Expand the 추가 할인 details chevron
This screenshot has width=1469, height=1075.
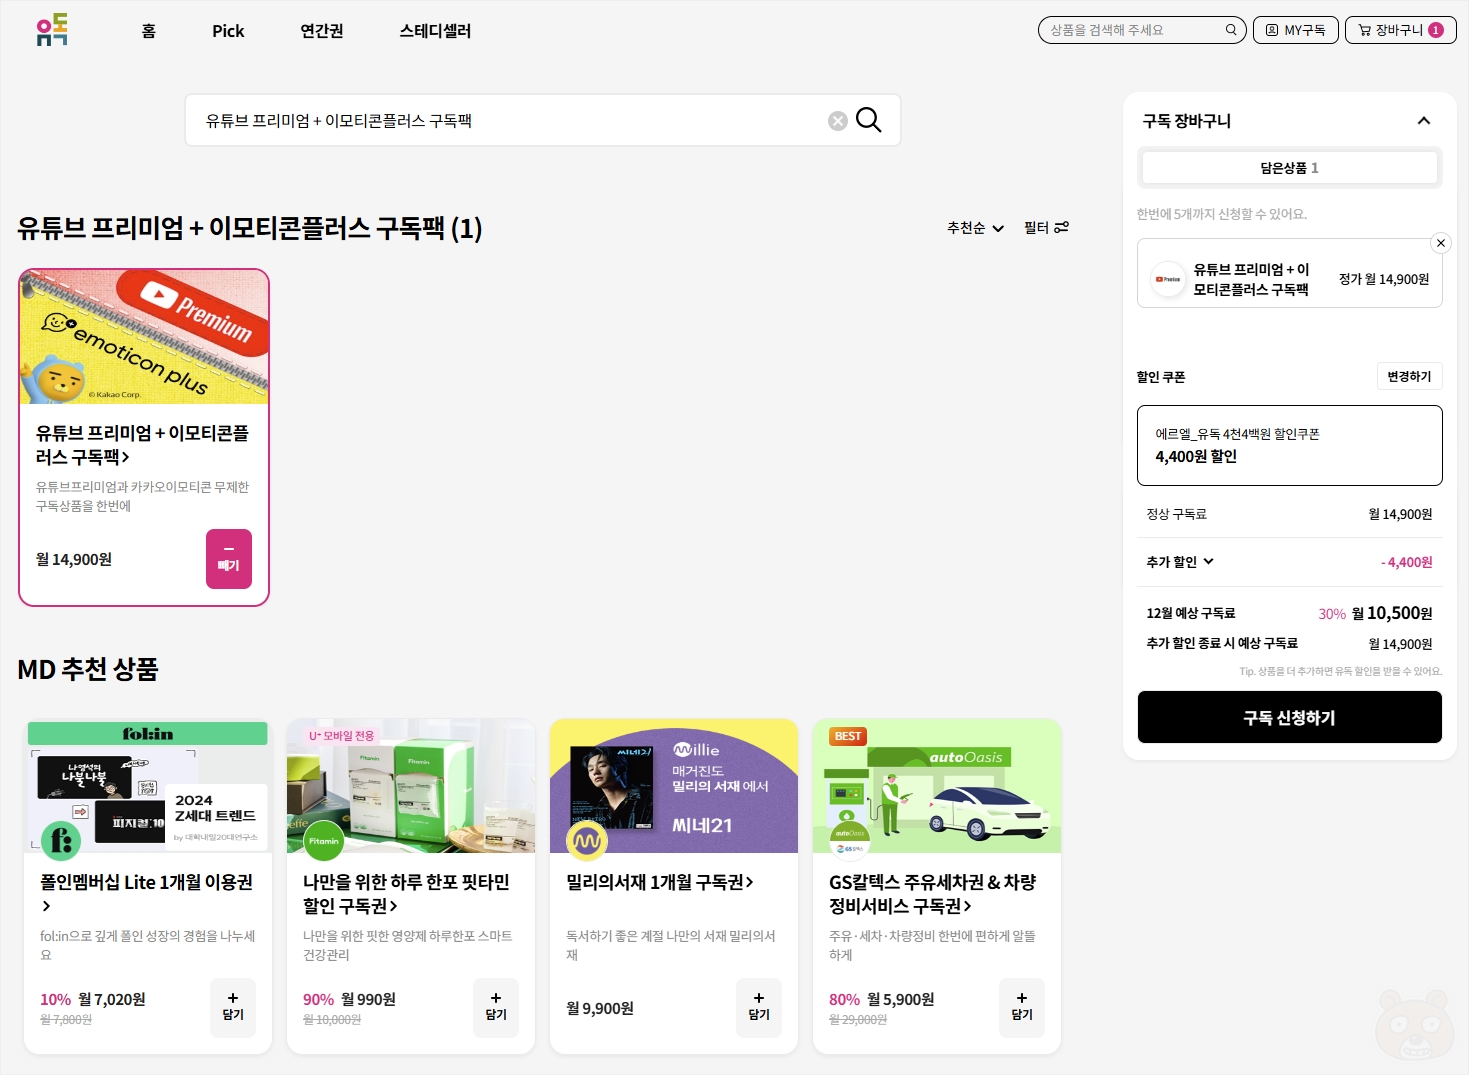click(1208, 562)
